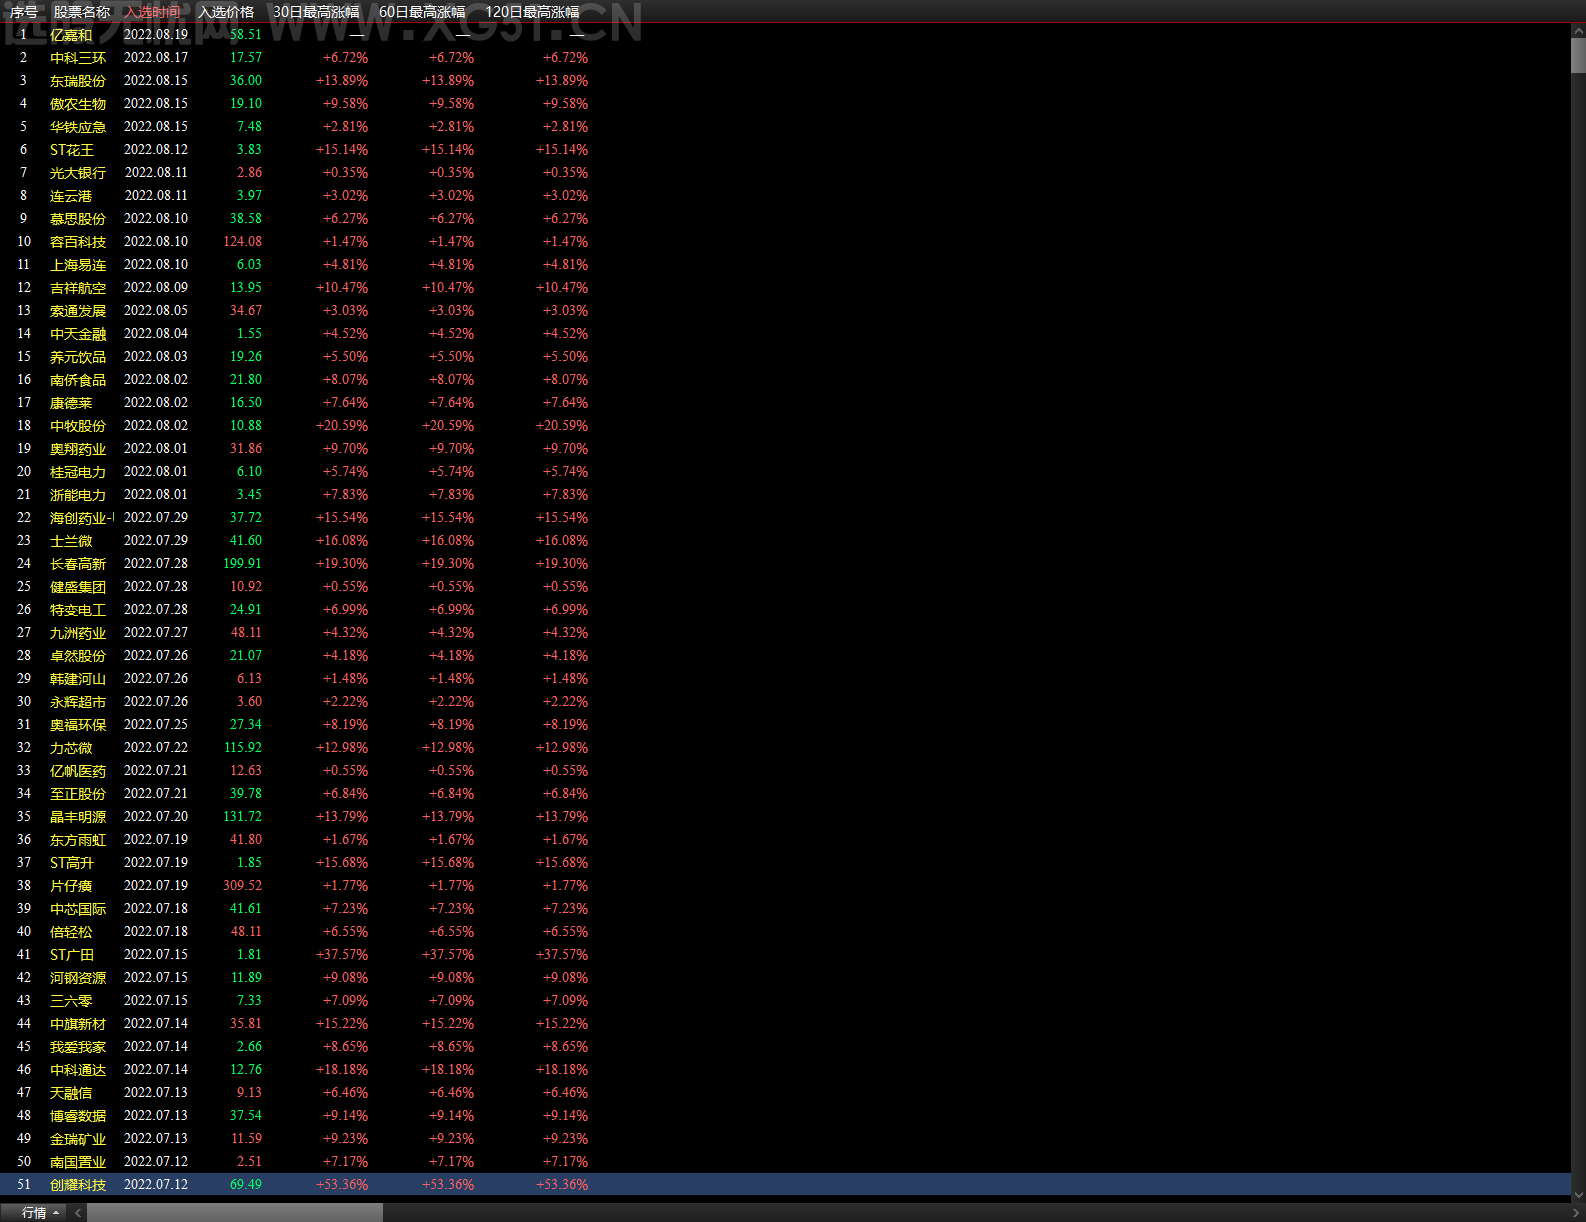Image resolution: width=1586 pixels, height=1222 pixels.
Task: Select stock 倍轻松
Action: coord(71,932)
